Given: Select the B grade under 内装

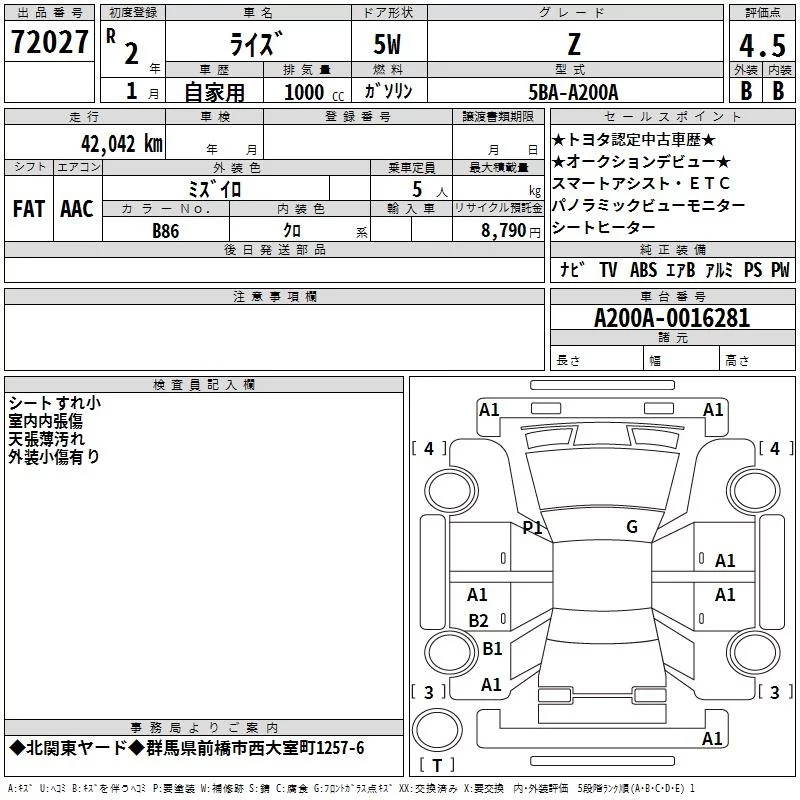Looking at the screenshot, I should (x=778, y=91).
